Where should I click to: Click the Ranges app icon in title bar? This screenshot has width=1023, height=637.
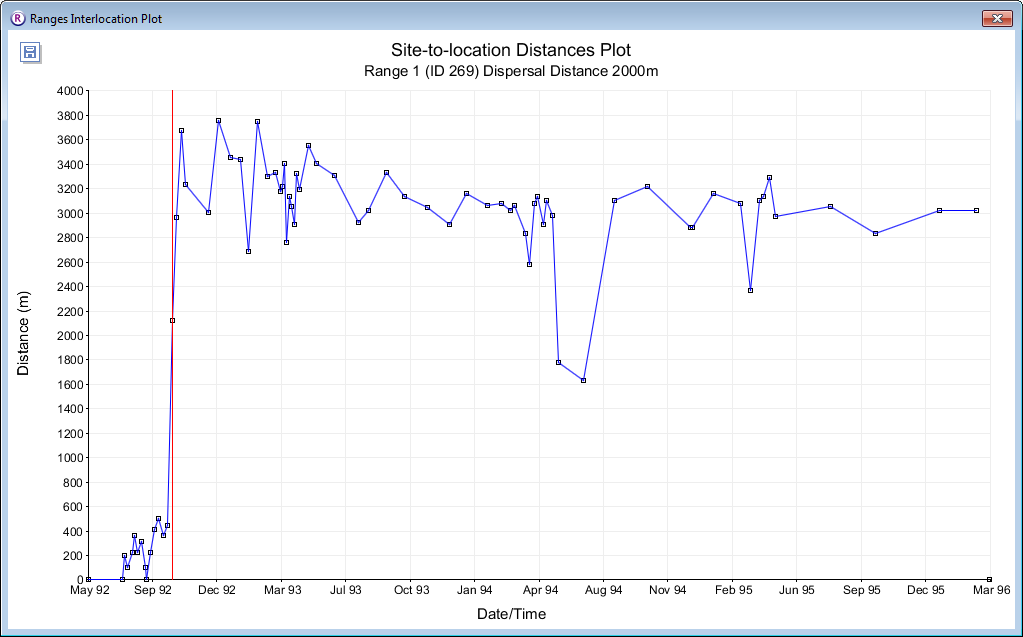16,18
